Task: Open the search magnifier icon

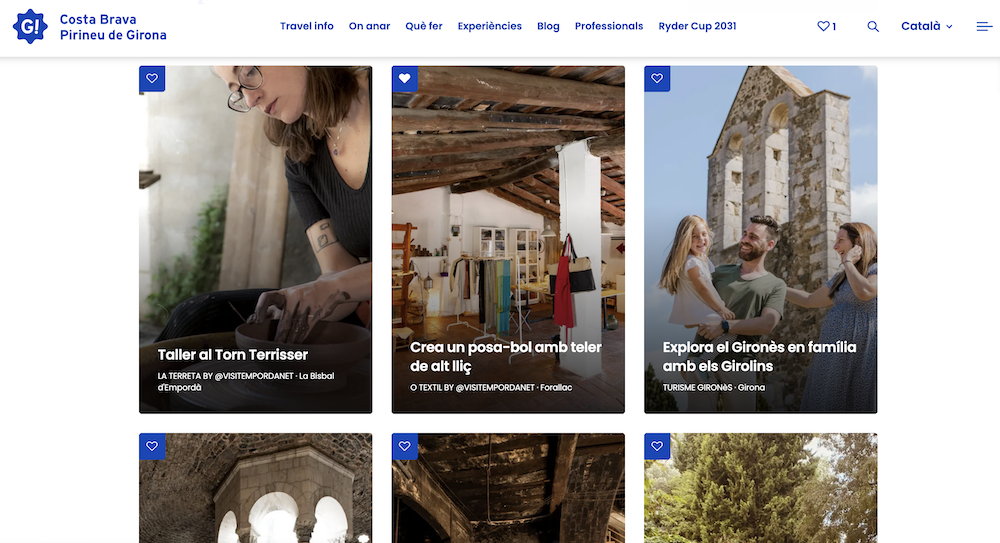Action: [873, 26]
